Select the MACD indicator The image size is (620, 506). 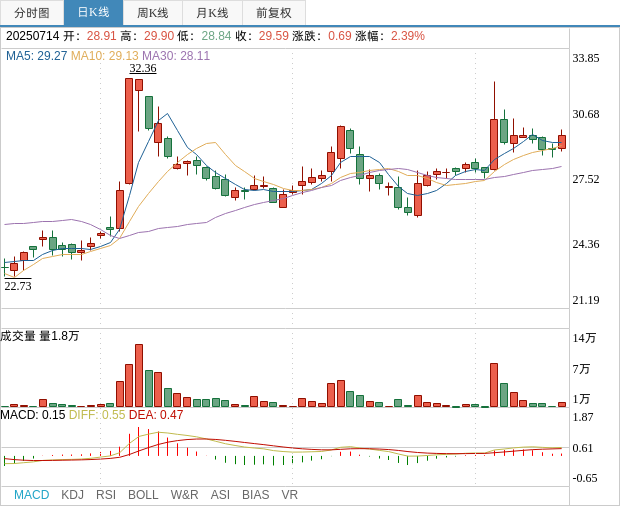(32, 495)
